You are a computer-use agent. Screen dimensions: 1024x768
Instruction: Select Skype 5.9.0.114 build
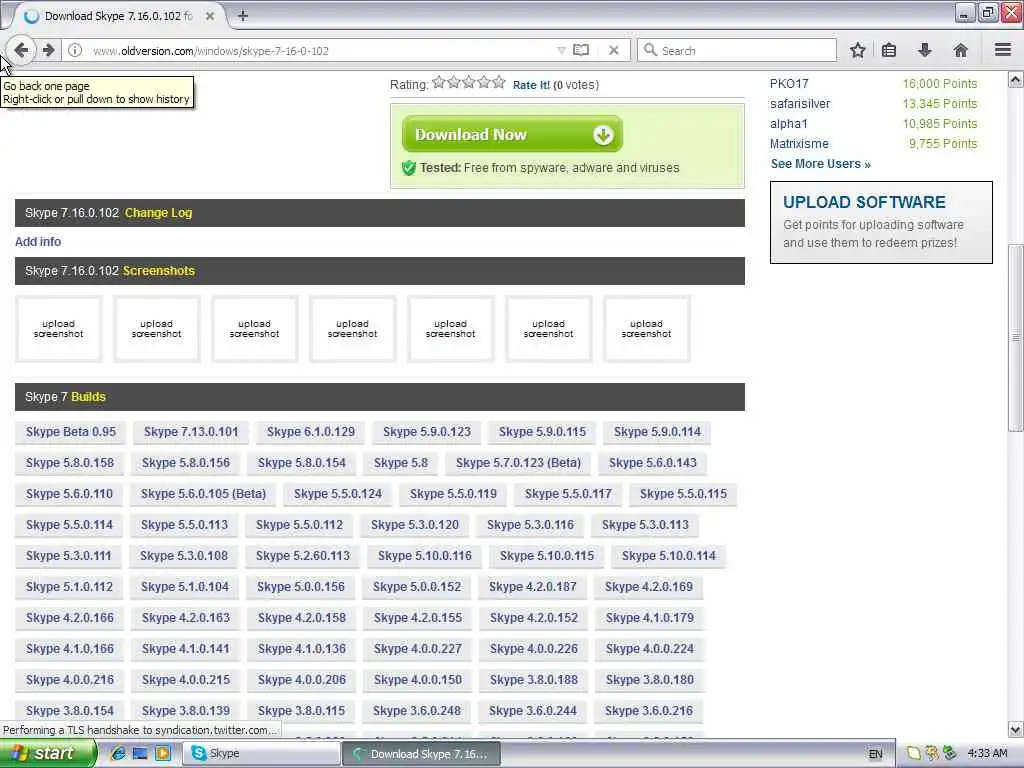657,432
